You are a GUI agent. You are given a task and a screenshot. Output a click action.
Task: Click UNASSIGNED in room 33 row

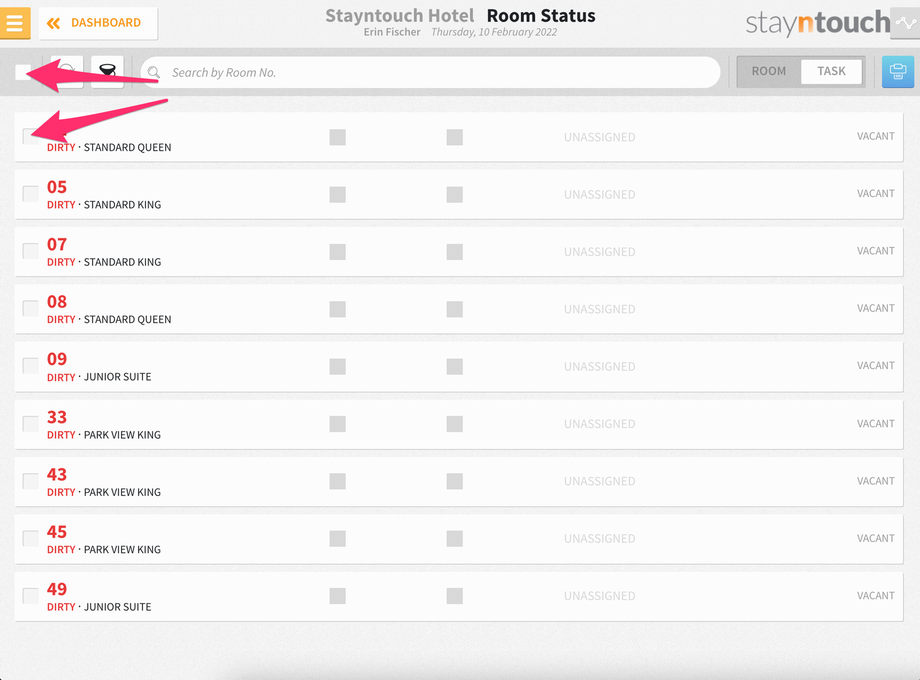tap(600, 424)
